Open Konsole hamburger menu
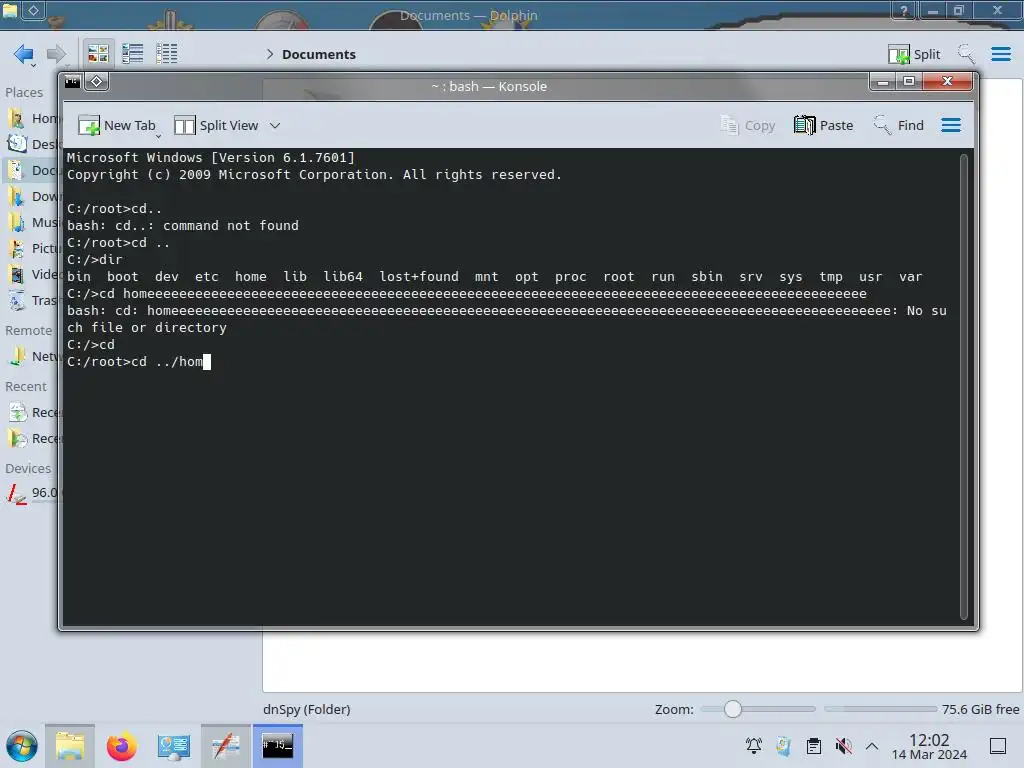 (x=951, y=125)
